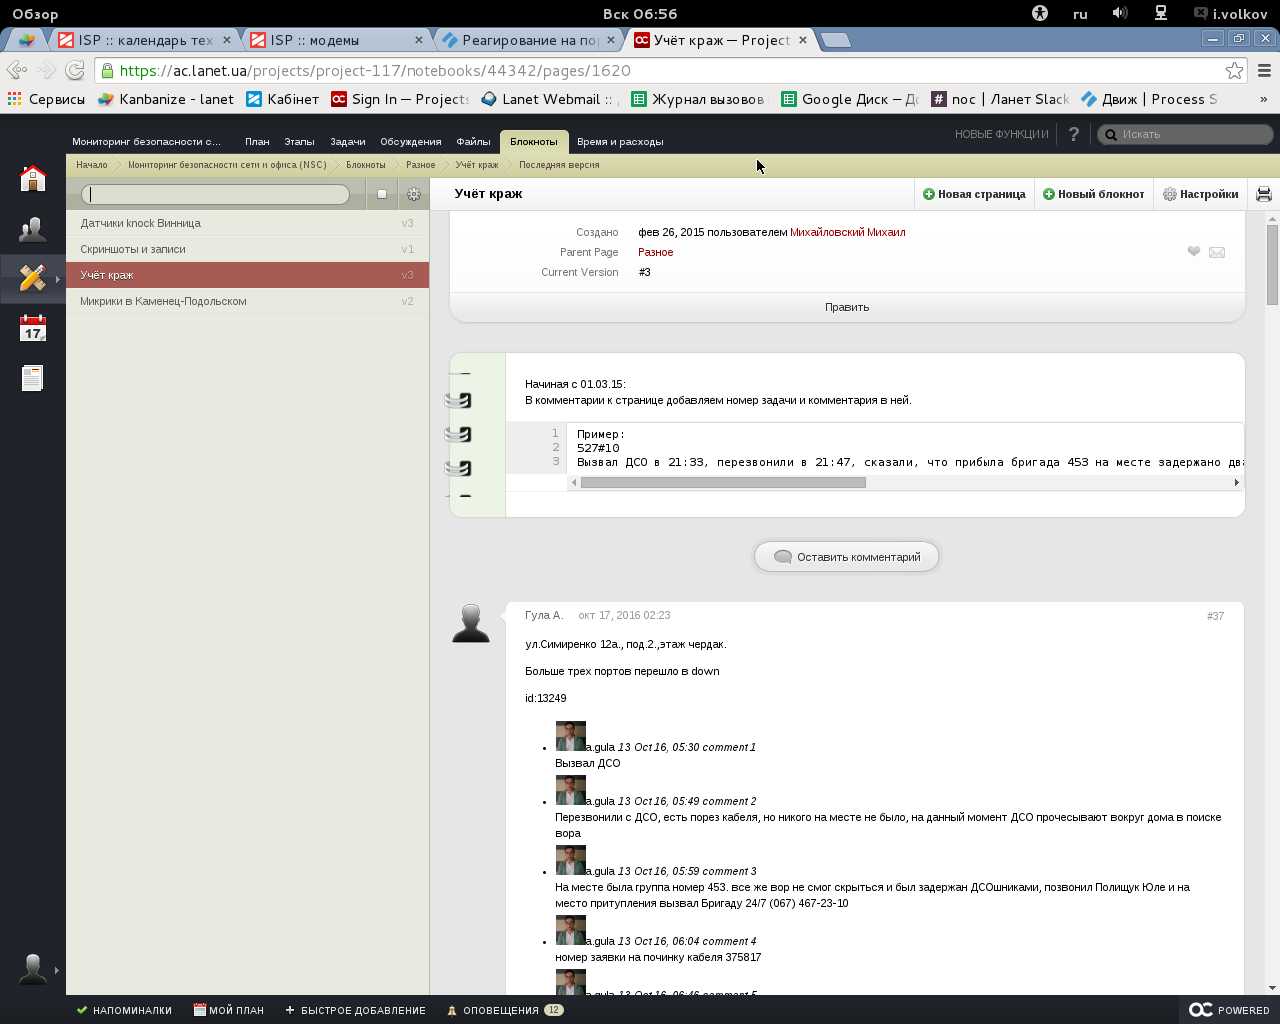Select Микрики в Каменец-Подольском page
1280x1024 pixels.
click(x=248, y=301)
